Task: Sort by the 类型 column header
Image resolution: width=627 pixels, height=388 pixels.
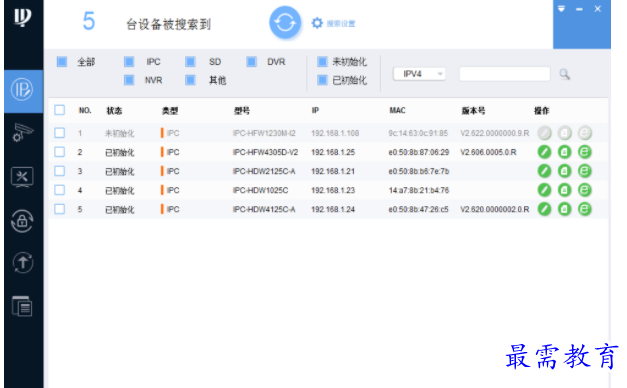Action: click(170, 111)
